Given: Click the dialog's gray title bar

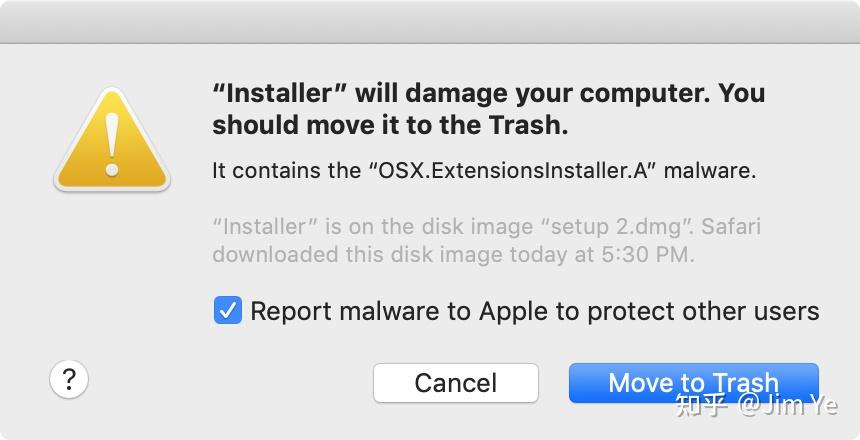Looking at the screenshot, I should click(x=430, y=22).
